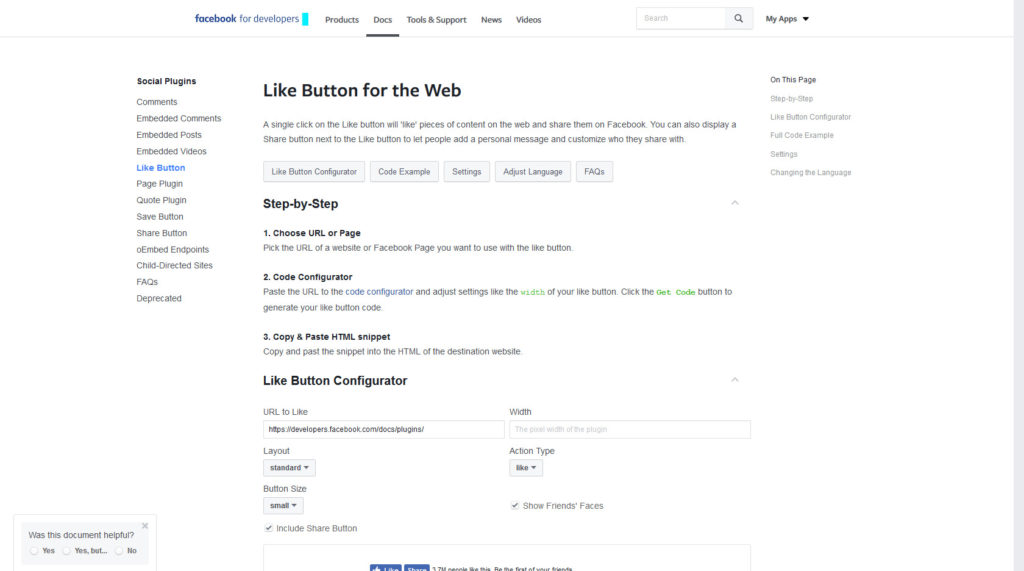Screen dimensions: 1024x571
Task: Open the My Apps dropdown arrow
Action: [806, 19]
